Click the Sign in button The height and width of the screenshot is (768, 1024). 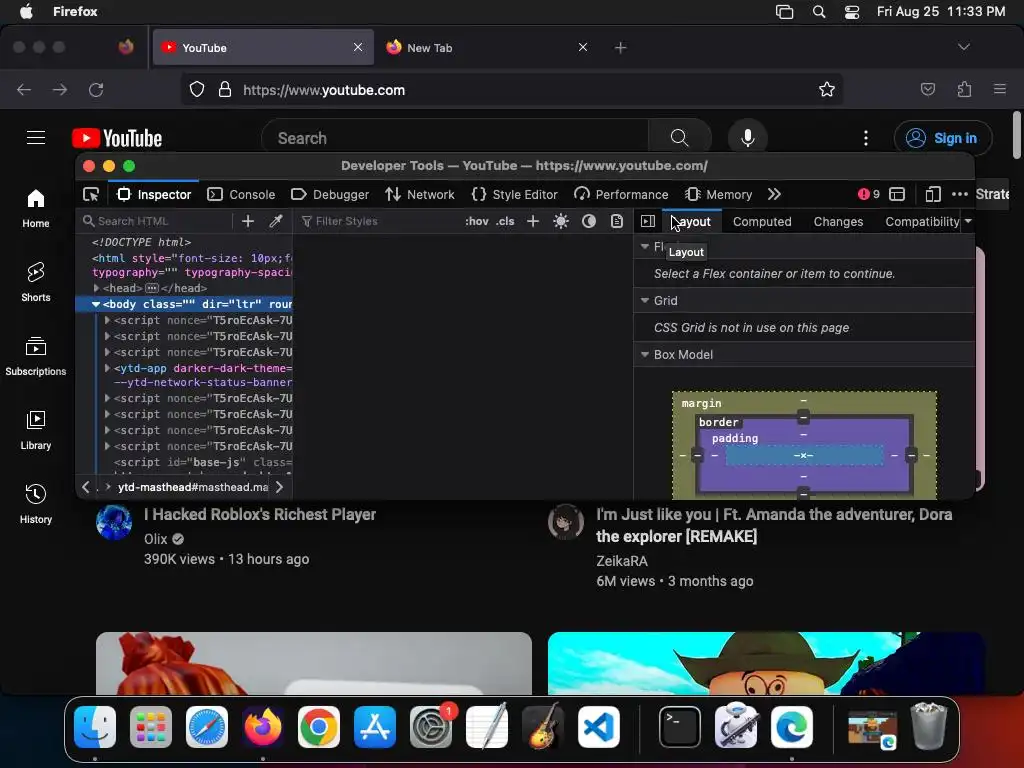[x=943, y=138]
